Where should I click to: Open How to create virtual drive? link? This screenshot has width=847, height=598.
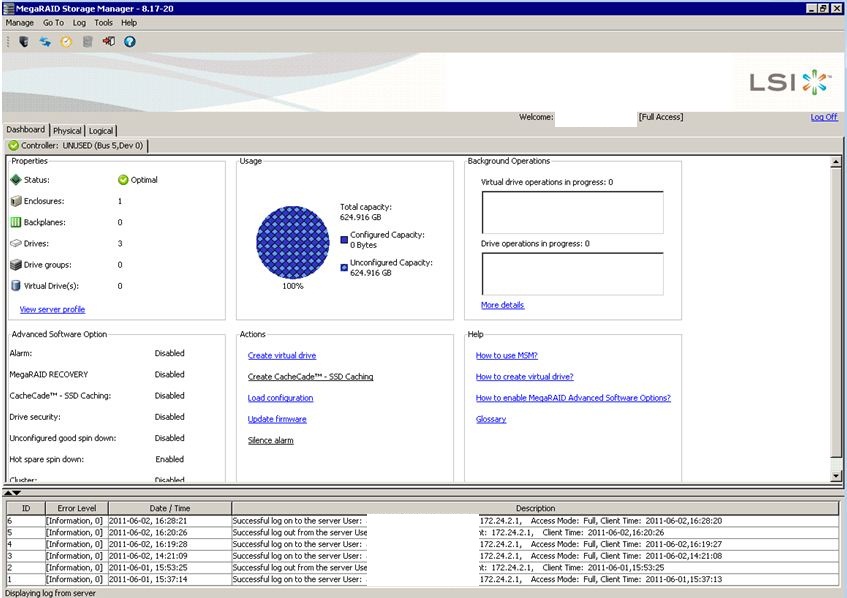coord(525,377)
